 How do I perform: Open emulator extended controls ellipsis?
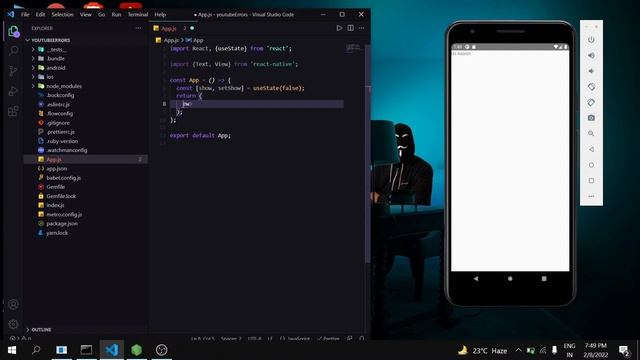tap(591, 196)
